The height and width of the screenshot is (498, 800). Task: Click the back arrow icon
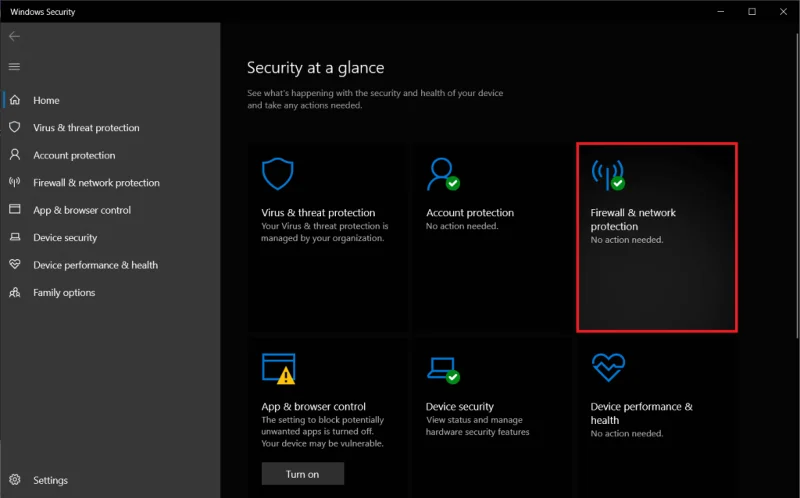point(14,36)
